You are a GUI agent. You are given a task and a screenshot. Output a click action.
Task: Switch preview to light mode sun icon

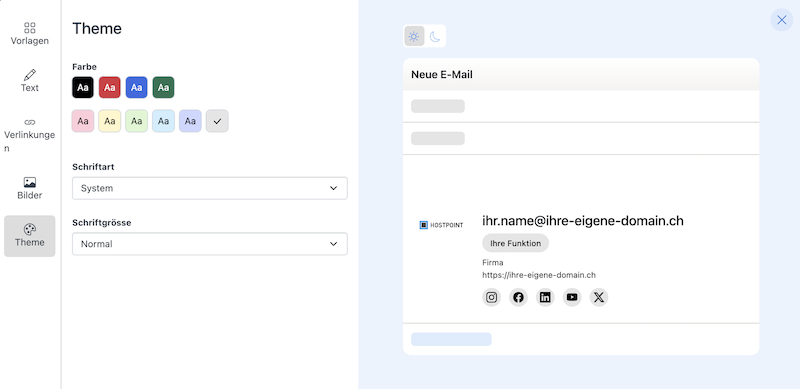click(x=414, y=36)
